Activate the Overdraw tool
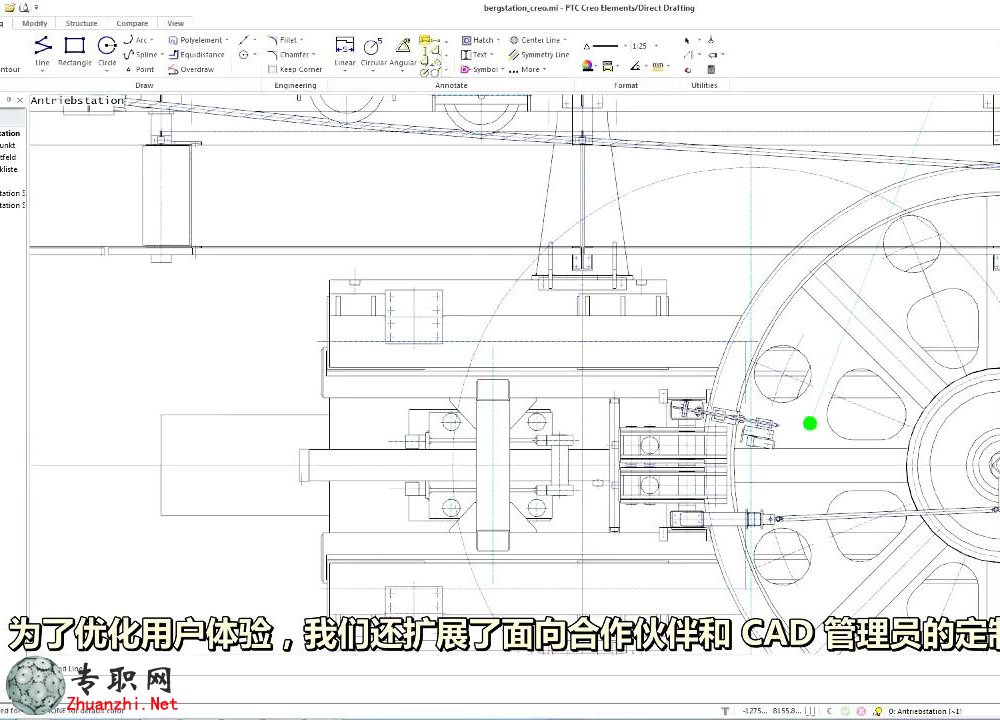1000x720 pixels. [x=191, y=69]
